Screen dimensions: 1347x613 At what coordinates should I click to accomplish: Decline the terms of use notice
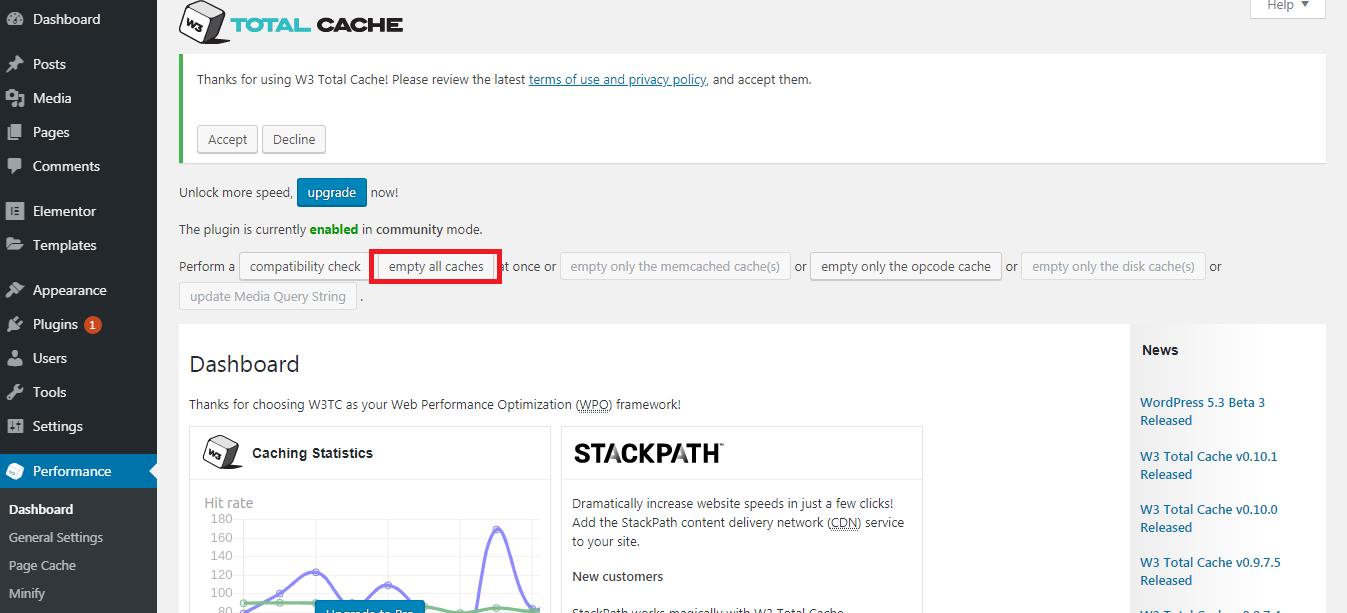pos(294,139)
